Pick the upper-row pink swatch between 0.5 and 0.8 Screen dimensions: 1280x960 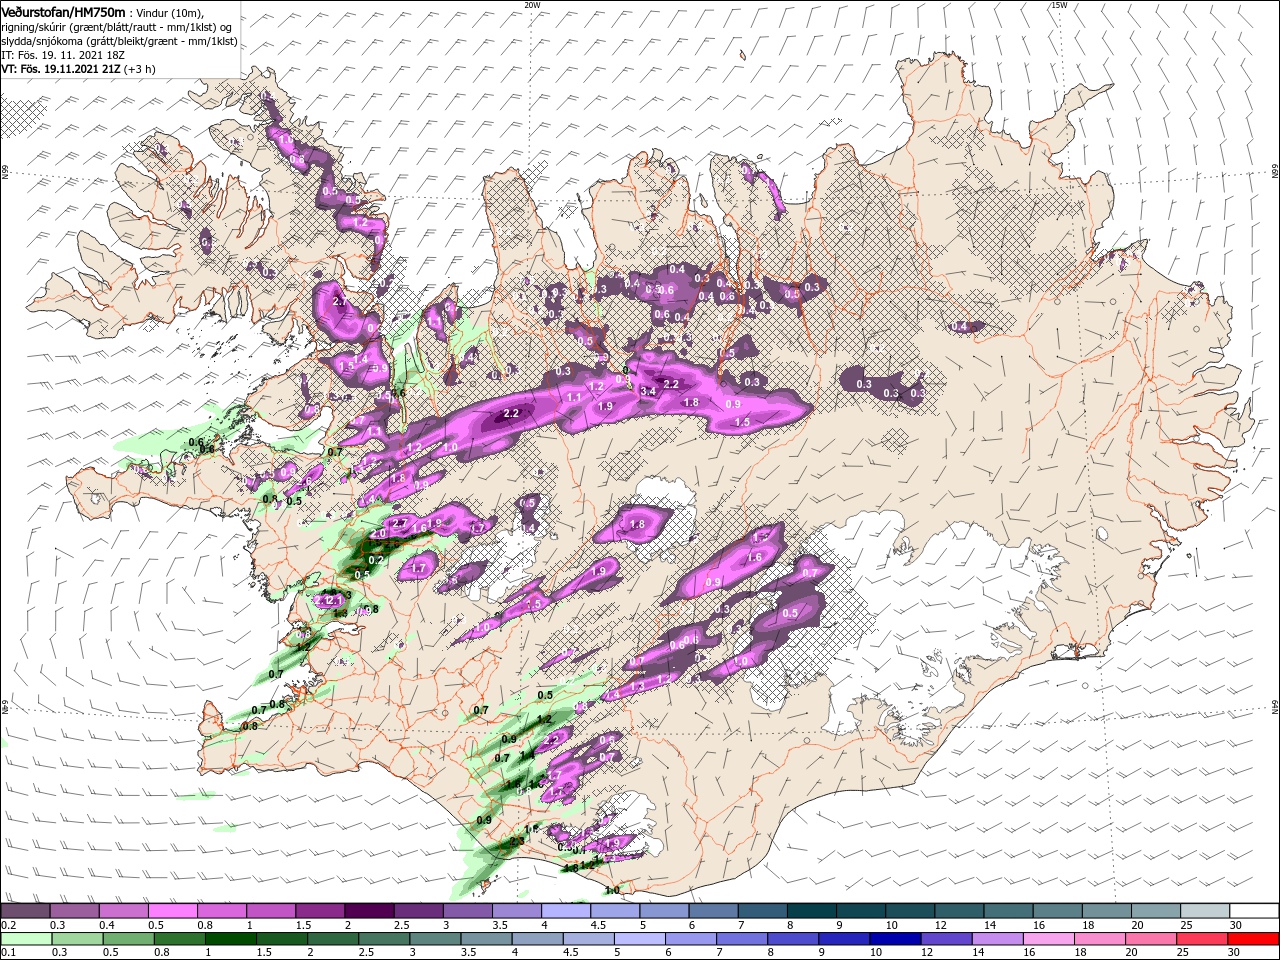172,910
